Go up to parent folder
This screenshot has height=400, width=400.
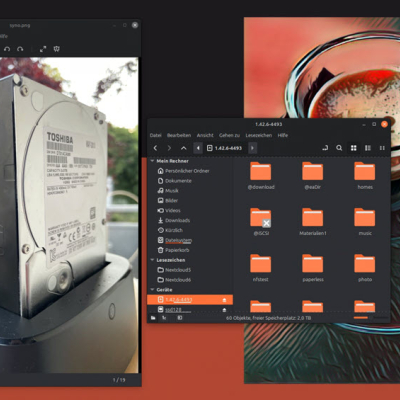coord(184,148)
